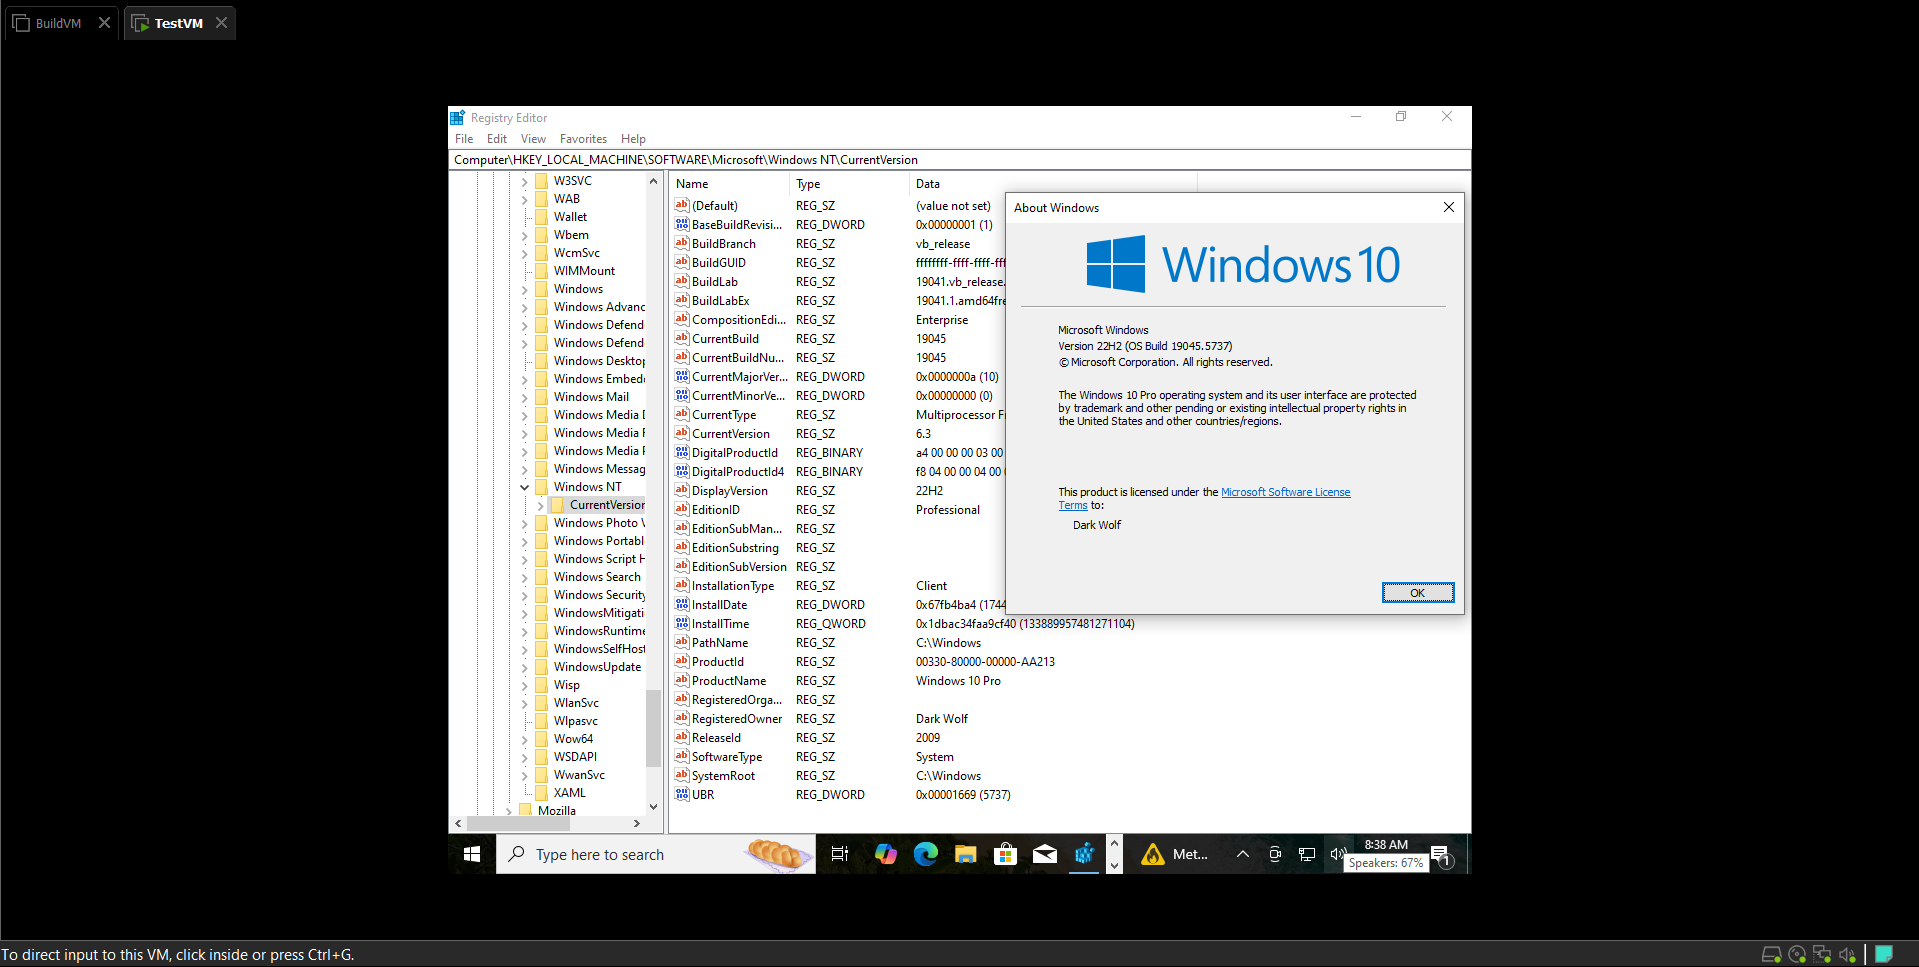Screen dimensions: 1919x967
Task: Select the XAML key in tree
Action: pyautogui.click(x=570, y=793)
